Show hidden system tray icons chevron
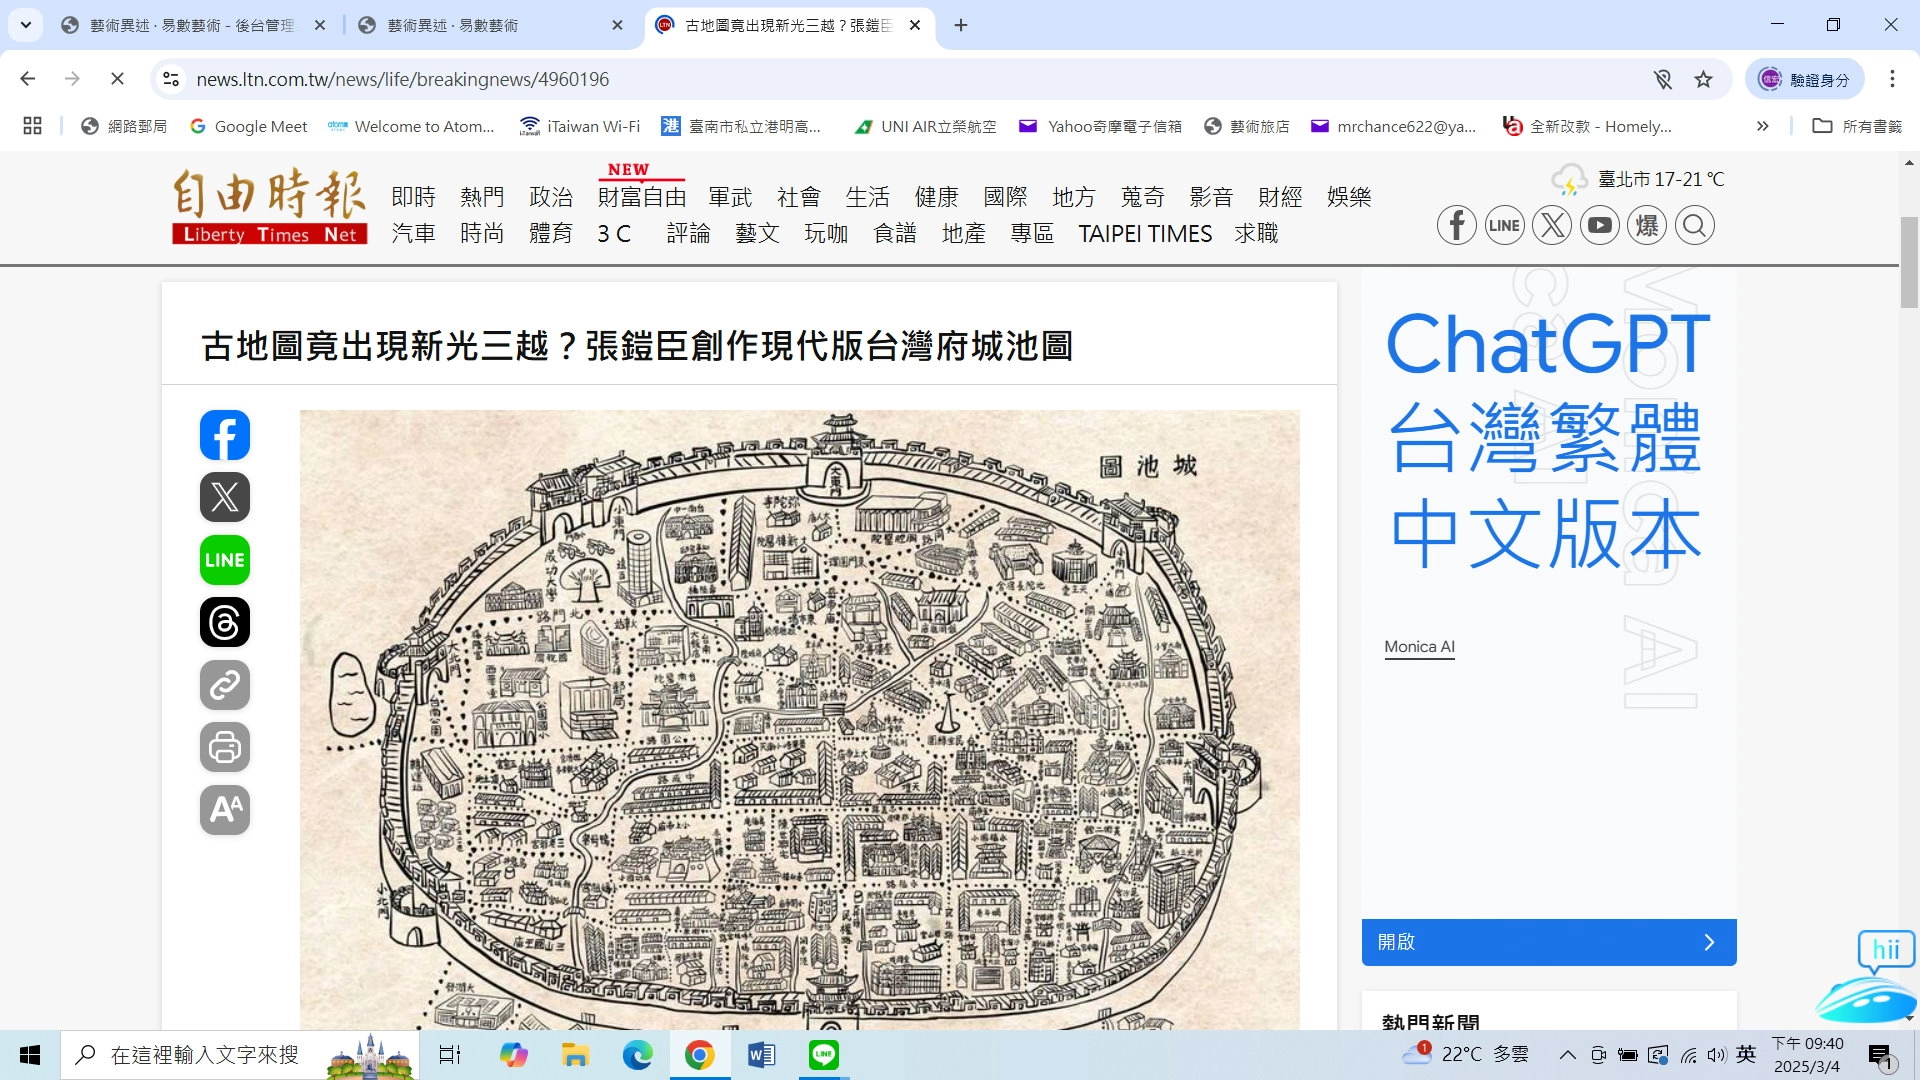 click(x=1567, y=1054)
